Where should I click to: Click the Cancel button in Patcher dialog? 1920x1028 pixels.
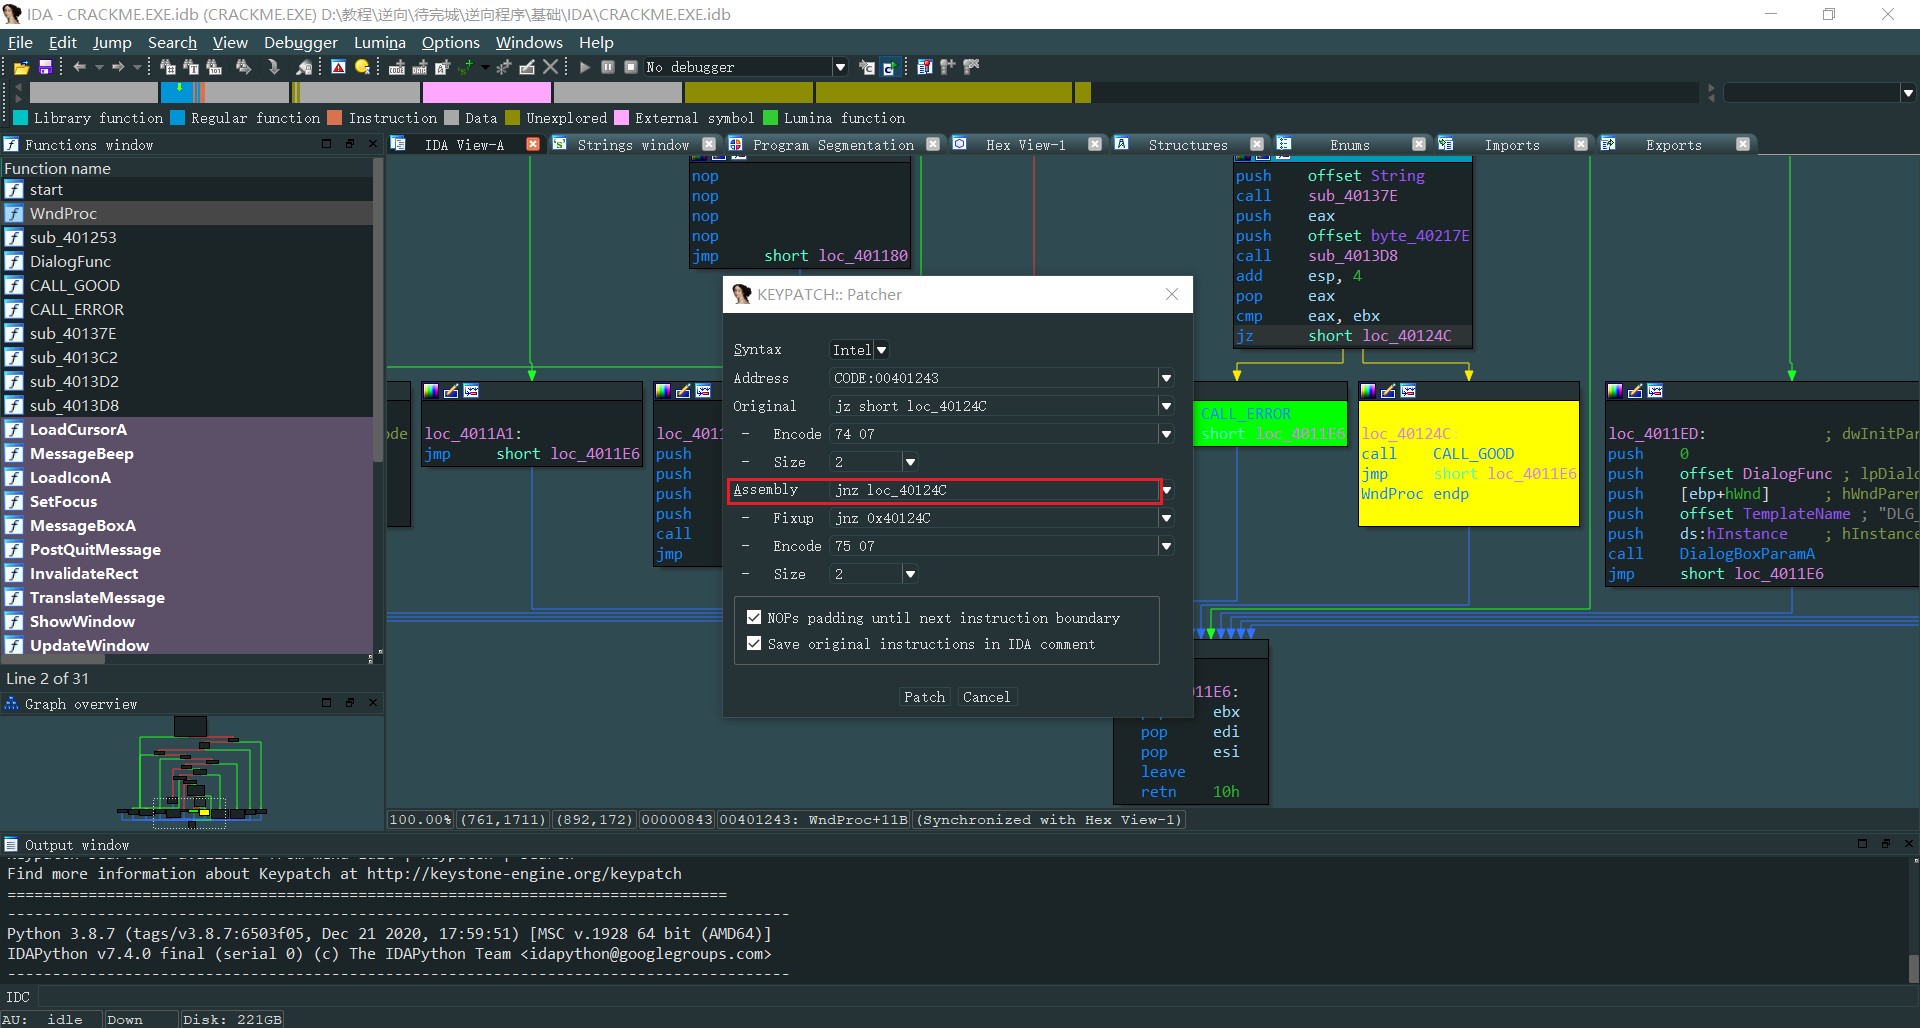tap(986, 697)
